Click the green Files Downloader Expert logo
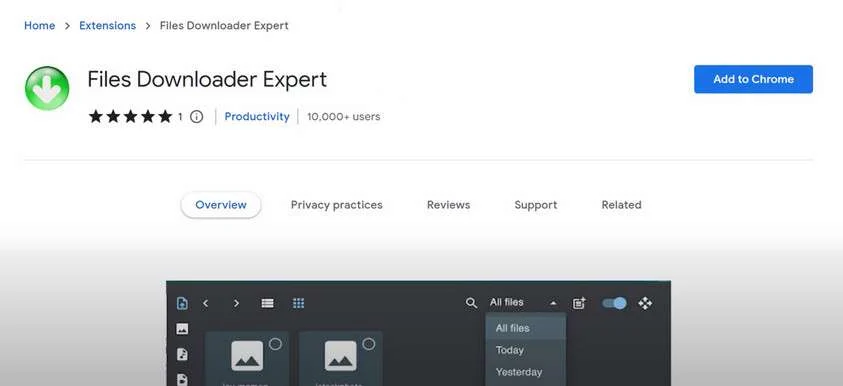 (x=47, y=88)
